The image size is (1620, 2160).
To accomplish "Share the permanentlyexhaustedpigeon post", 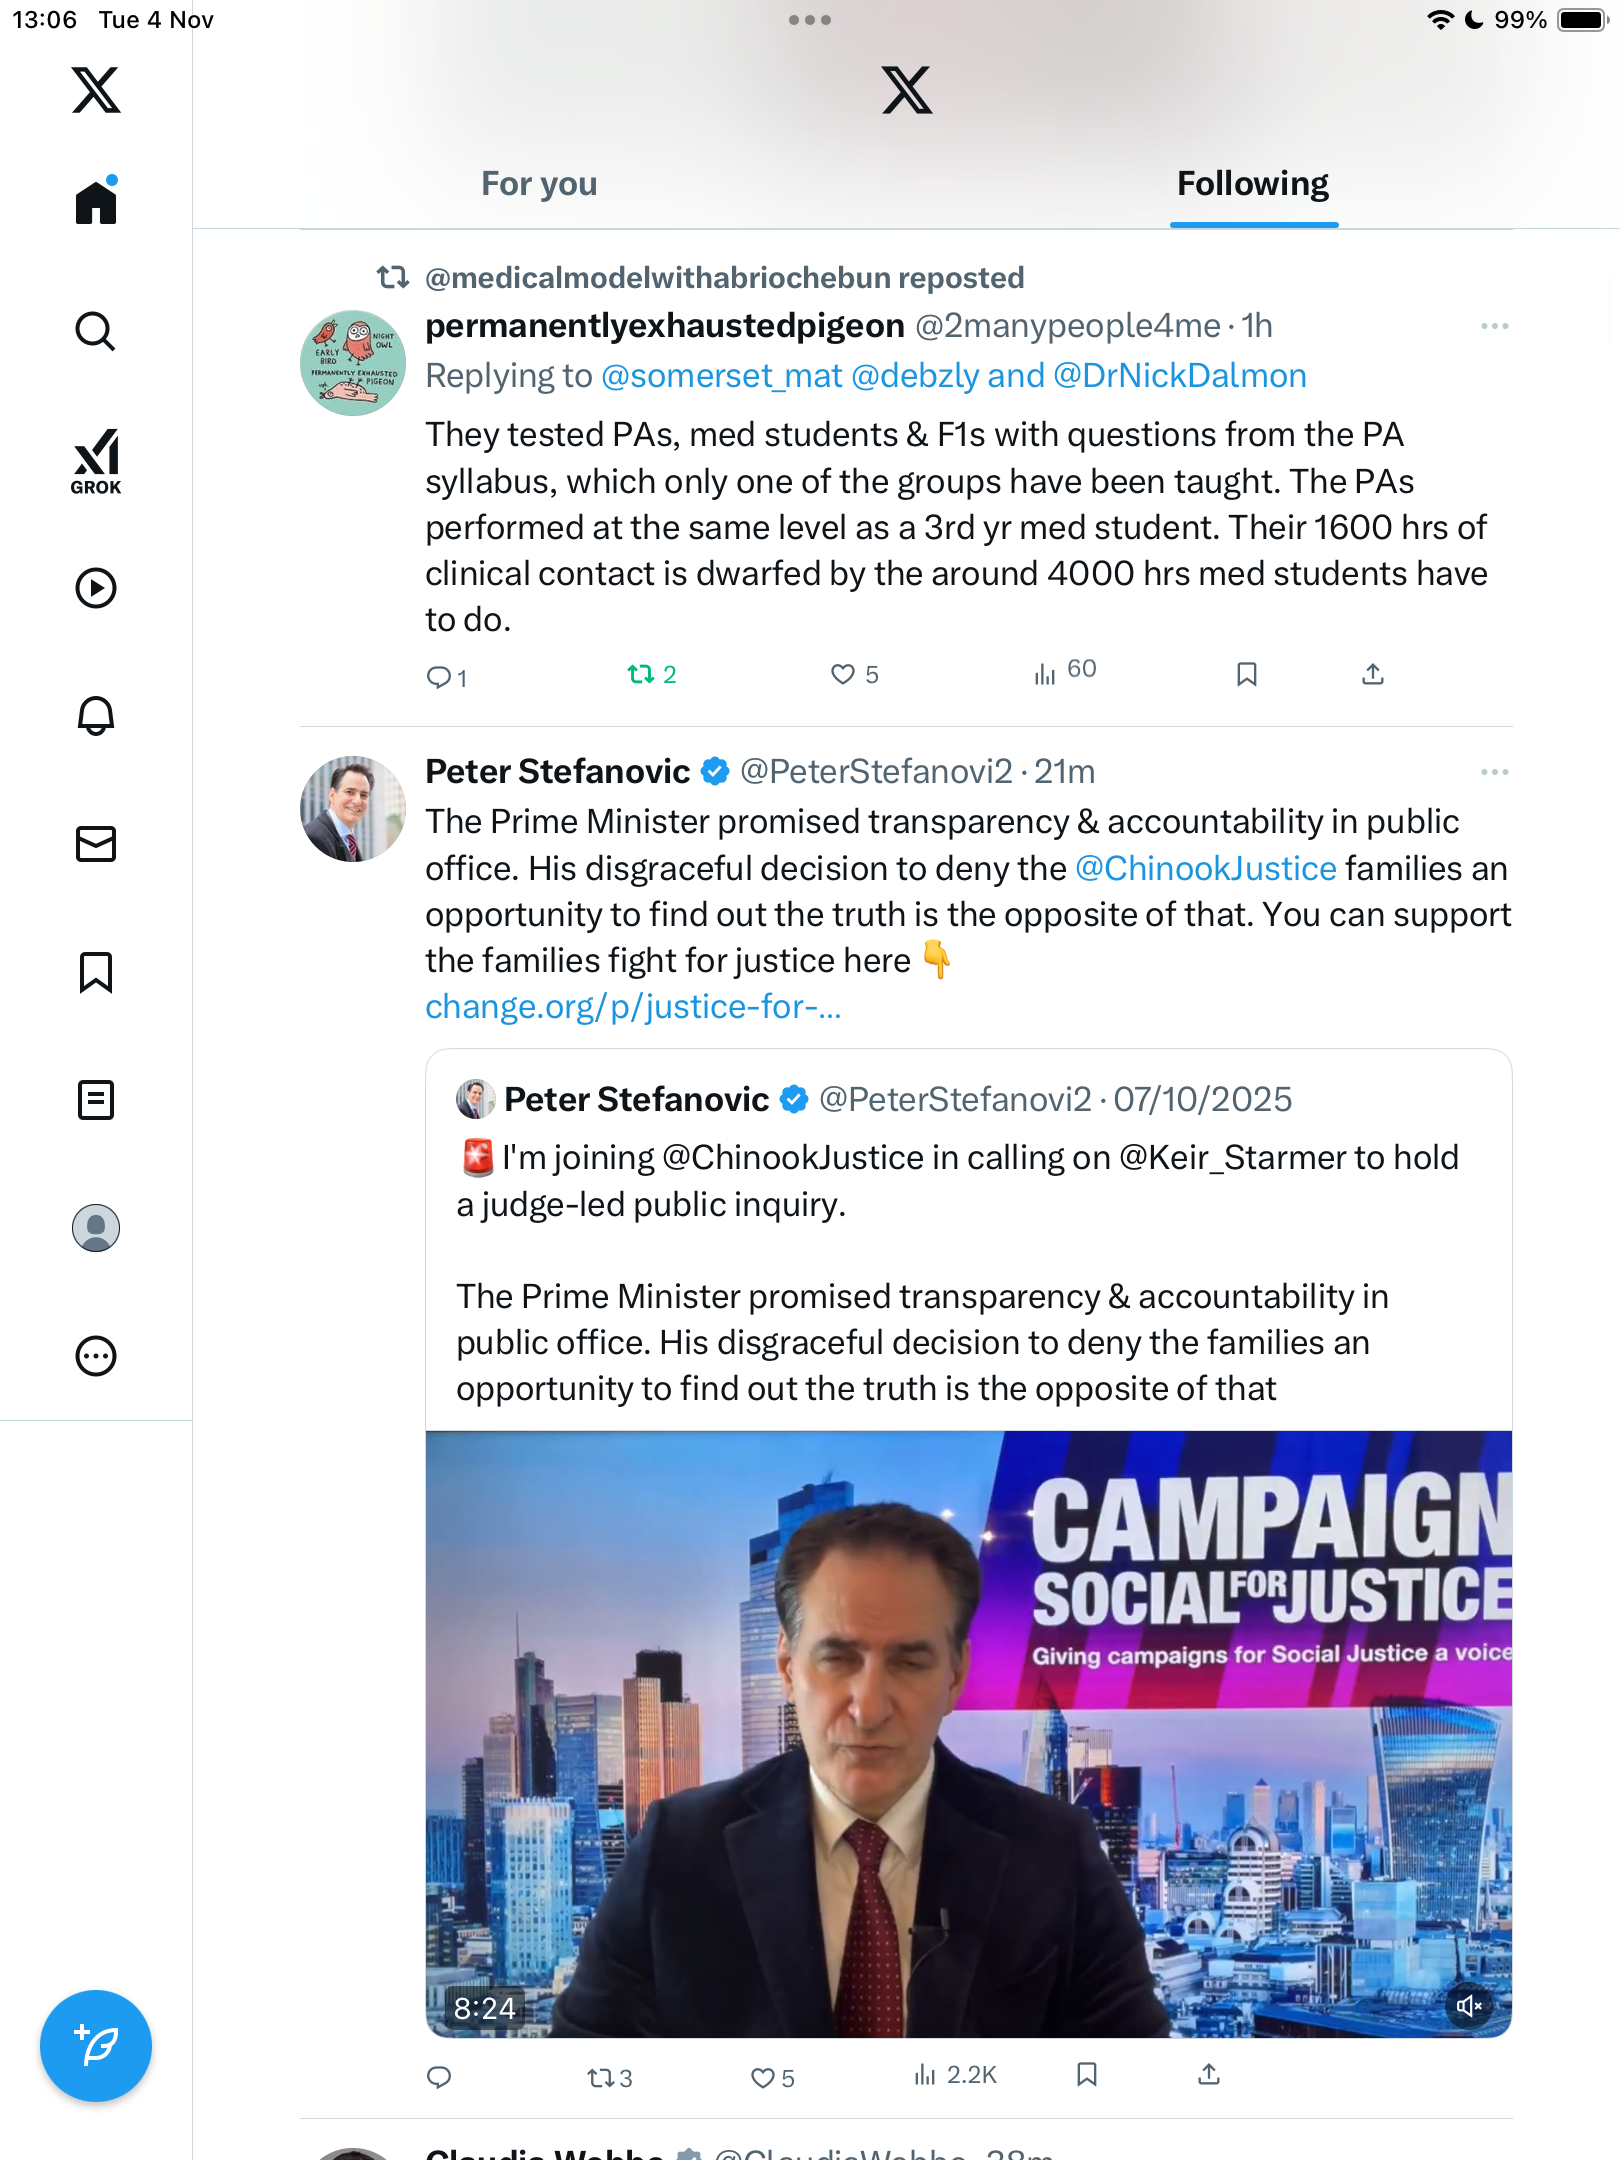I will (x=1373, y=674).
